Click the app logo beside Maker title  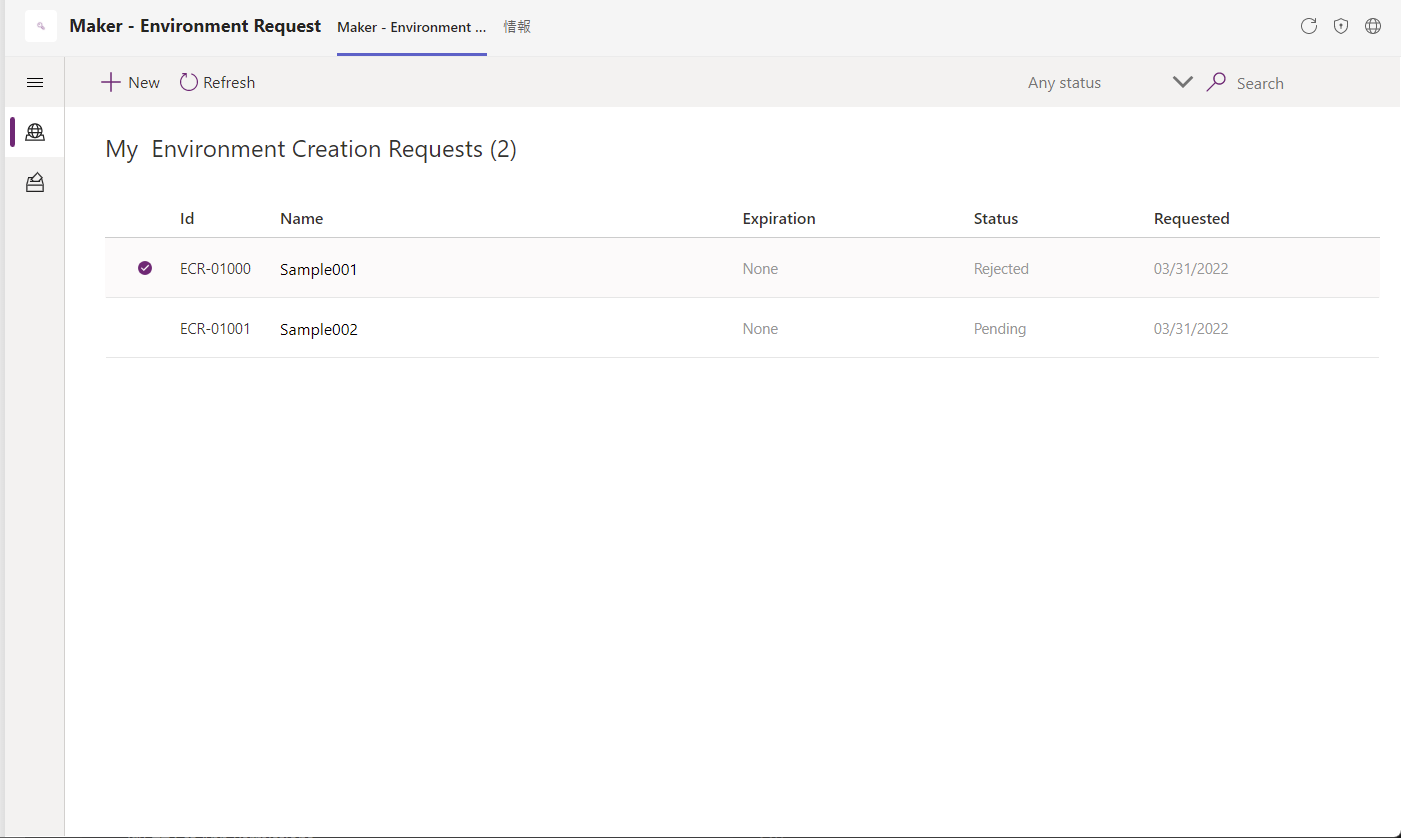41,26
